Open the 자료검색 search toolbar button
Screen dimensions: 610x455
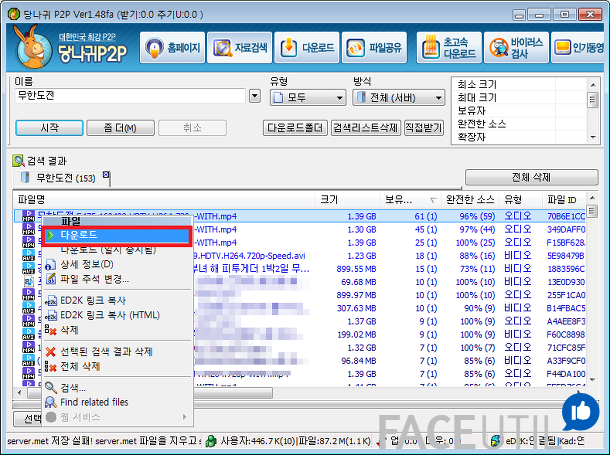tap(239, 48)
